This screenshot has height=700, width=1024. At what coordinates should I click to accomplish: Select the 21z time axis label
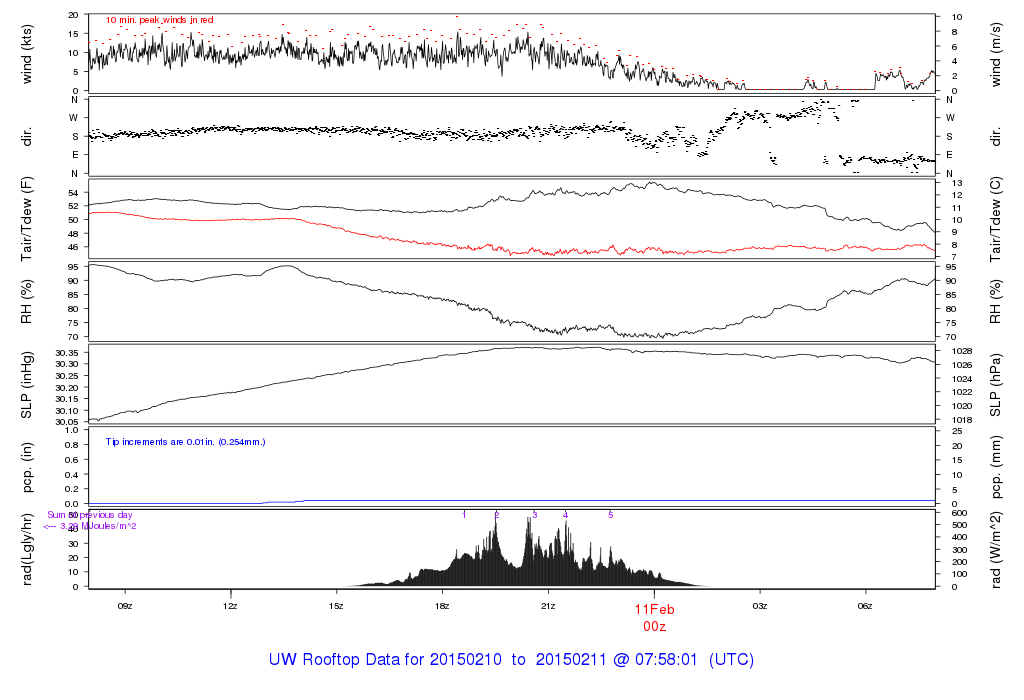pyautogui.click(x=548, y=606)
